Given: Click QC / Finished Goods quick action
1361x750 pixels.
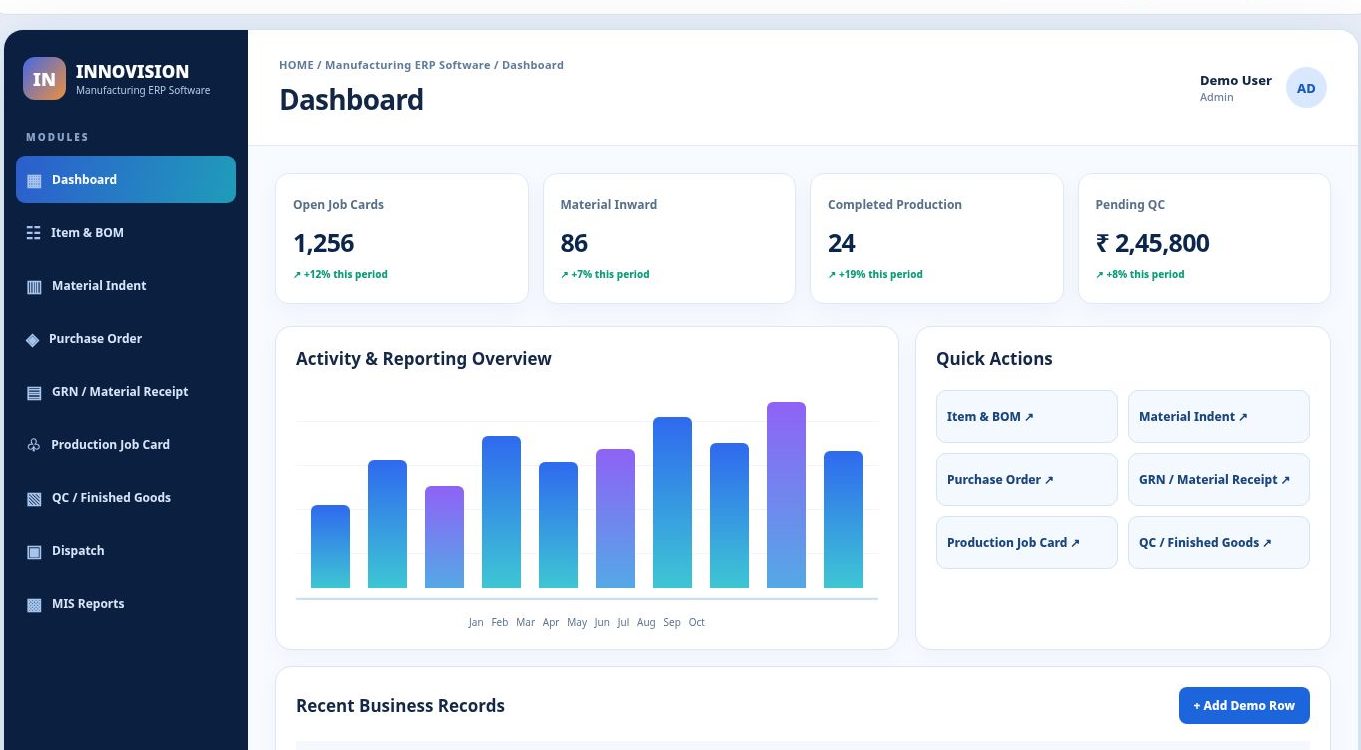Looking at the screenshot, I should (1218, 543).
